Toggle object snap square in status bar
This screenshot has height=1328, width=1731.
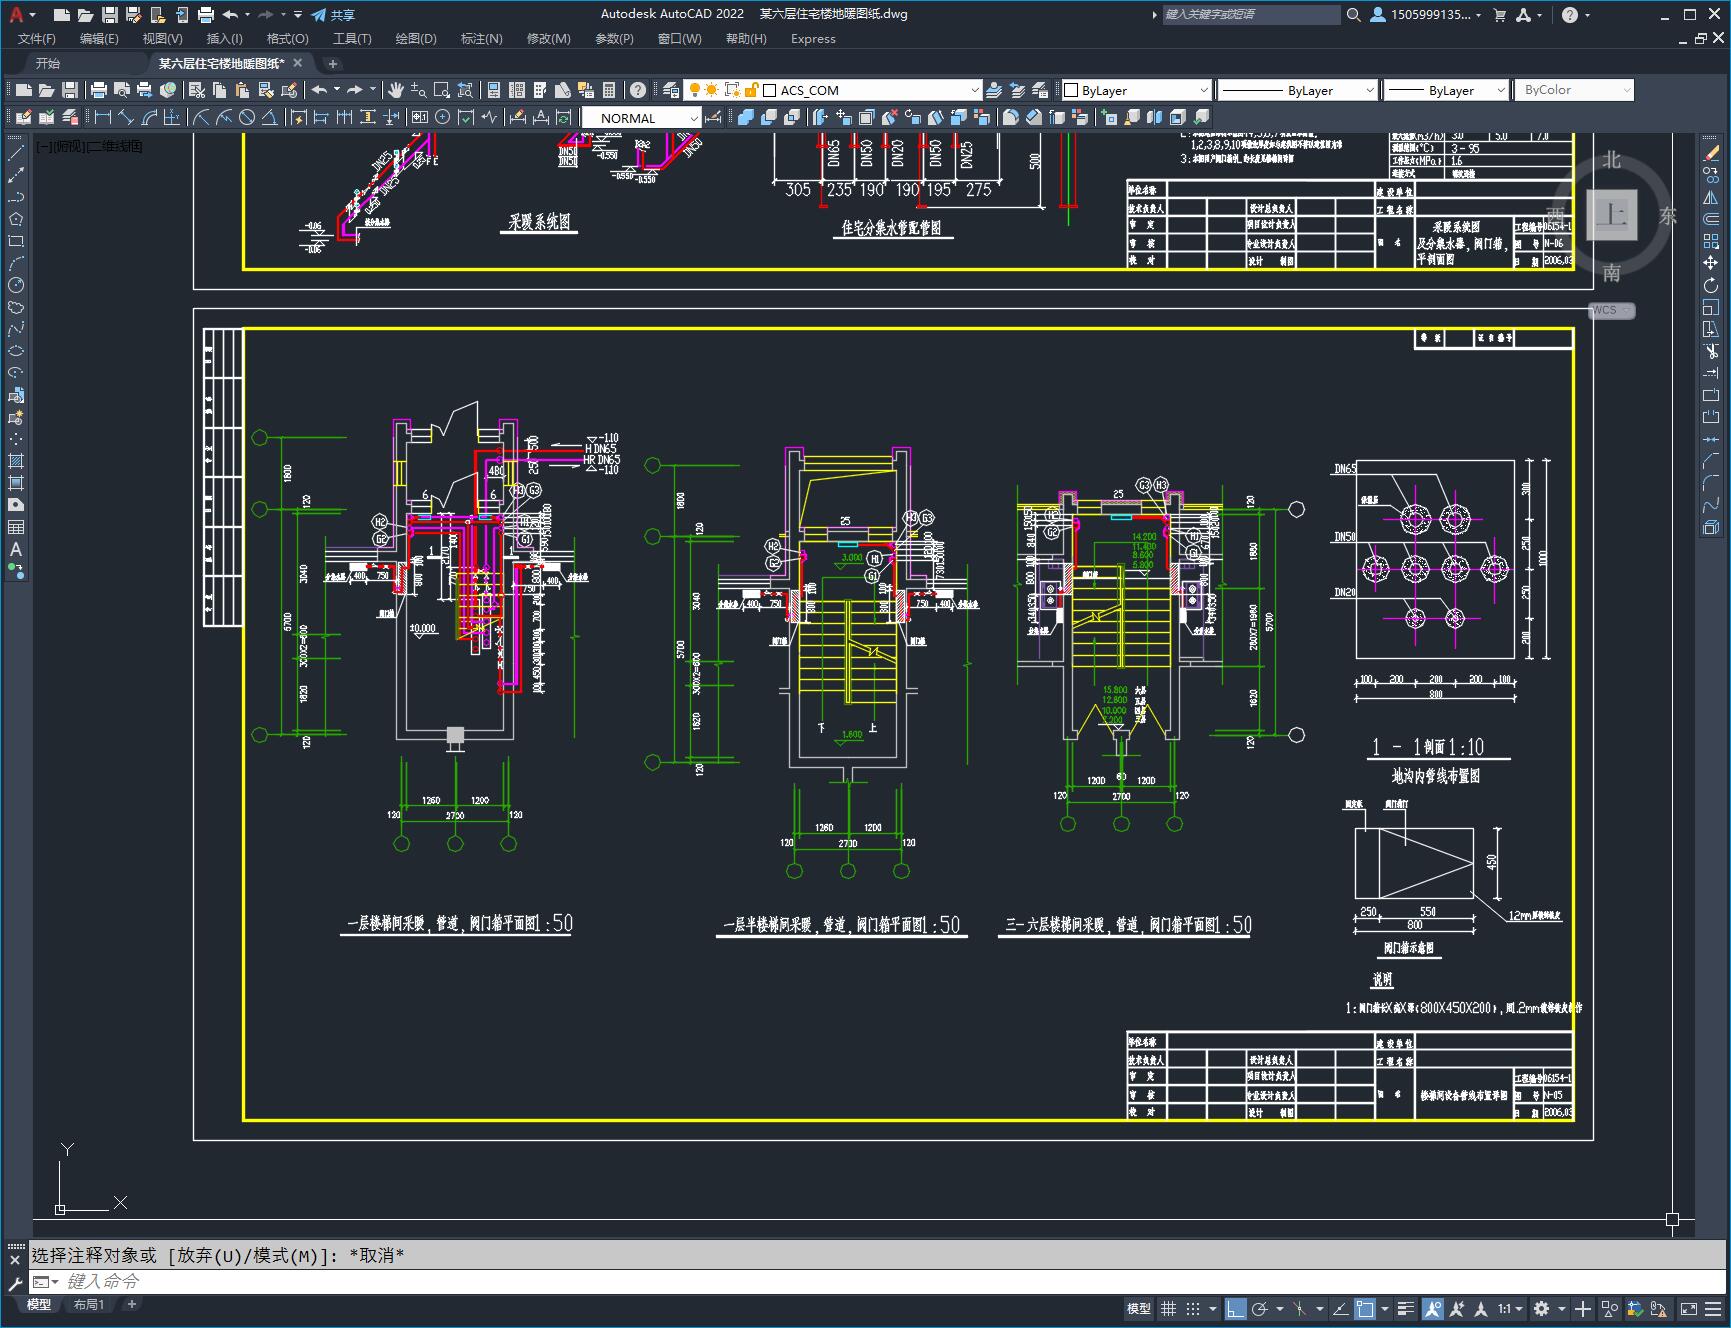click(x=1365, y=1308)
